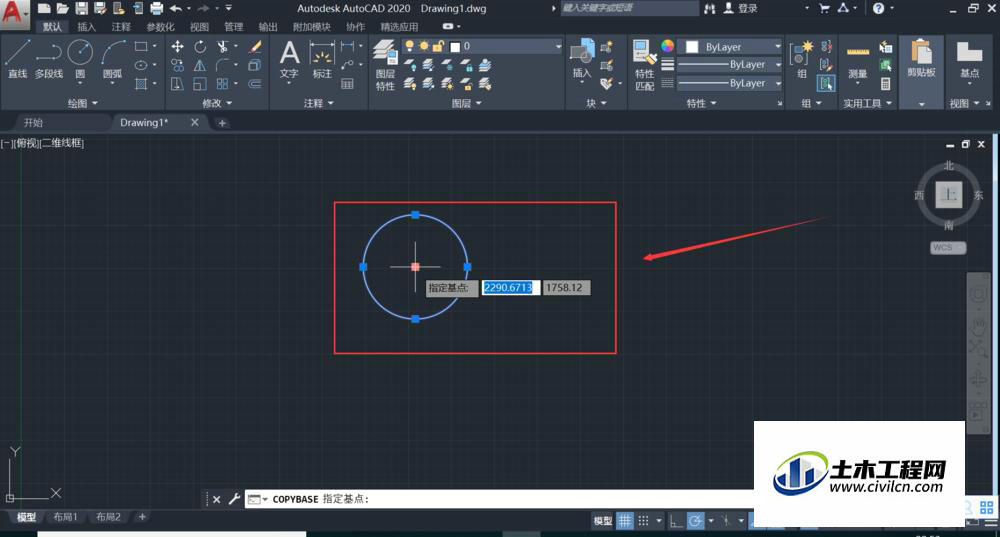
Task: Click the WCS button under ViewCube
Action: coord(947,247)
